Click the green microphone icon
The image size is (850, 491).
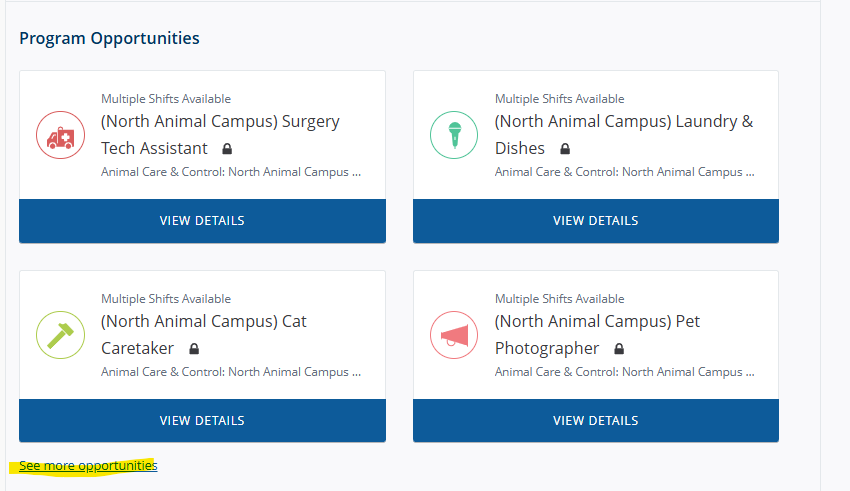[x=455, y=135]
